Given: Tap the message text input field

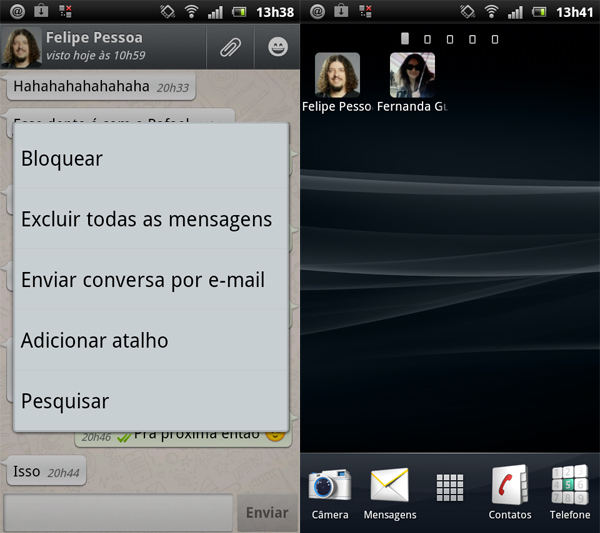Looking at the screenshot, I should click(x=118, y=513).
